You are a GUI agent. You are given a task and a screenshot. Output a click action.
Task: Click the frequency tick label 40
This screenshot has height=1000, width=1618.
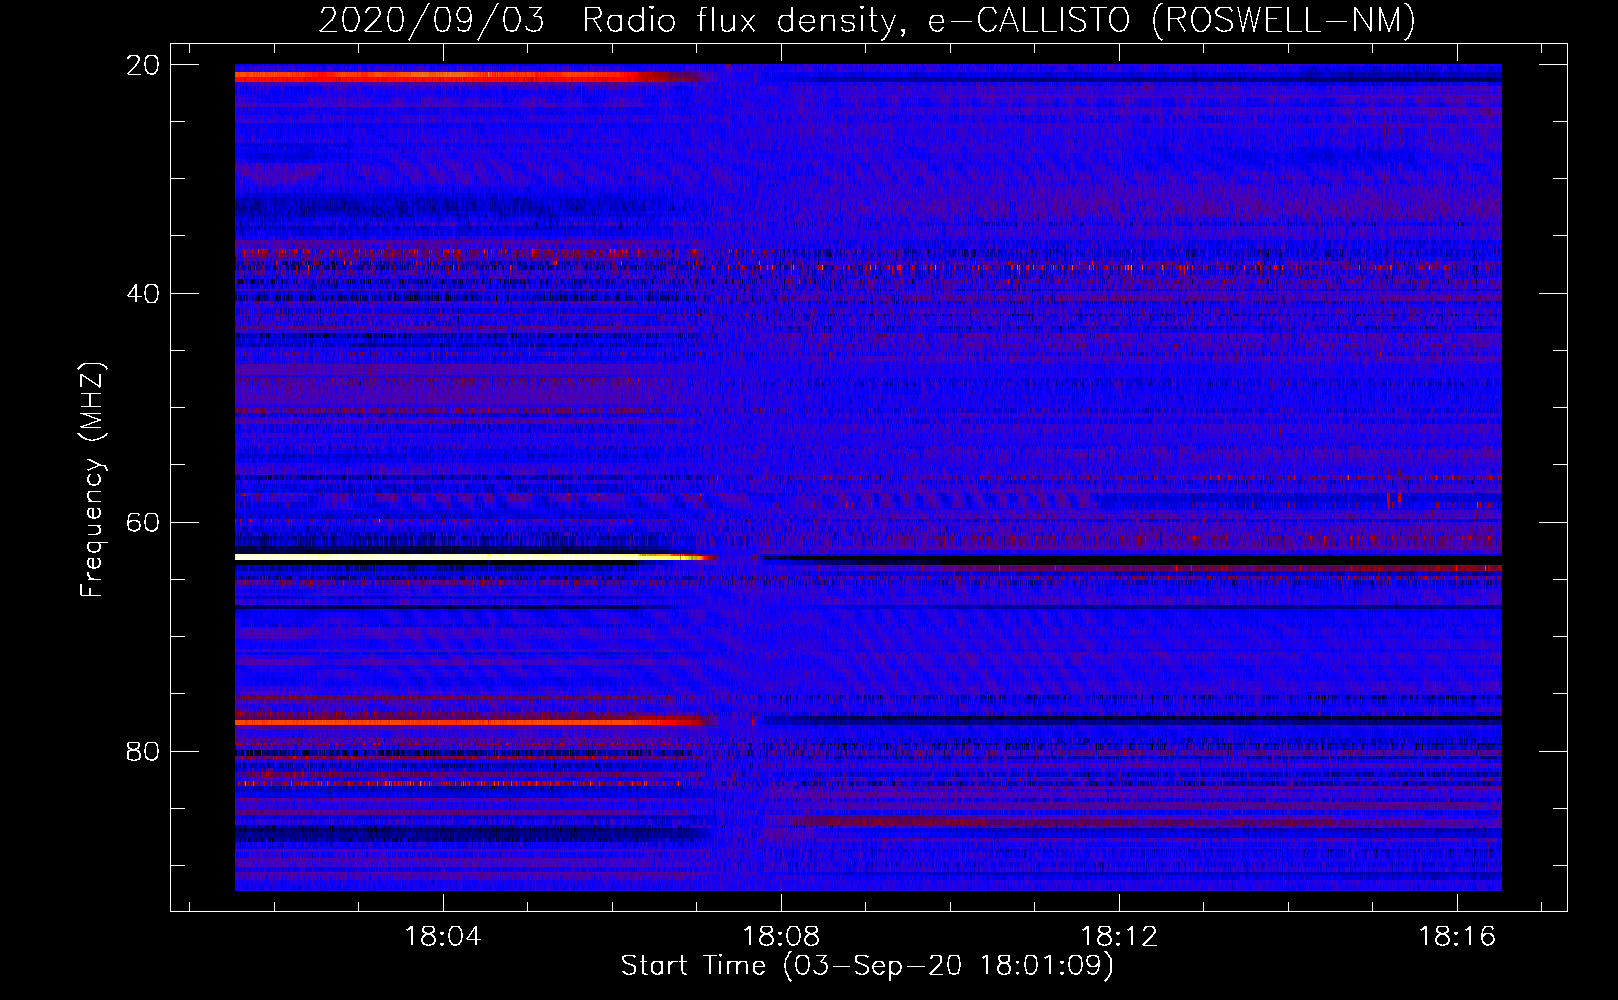point(142,294)
